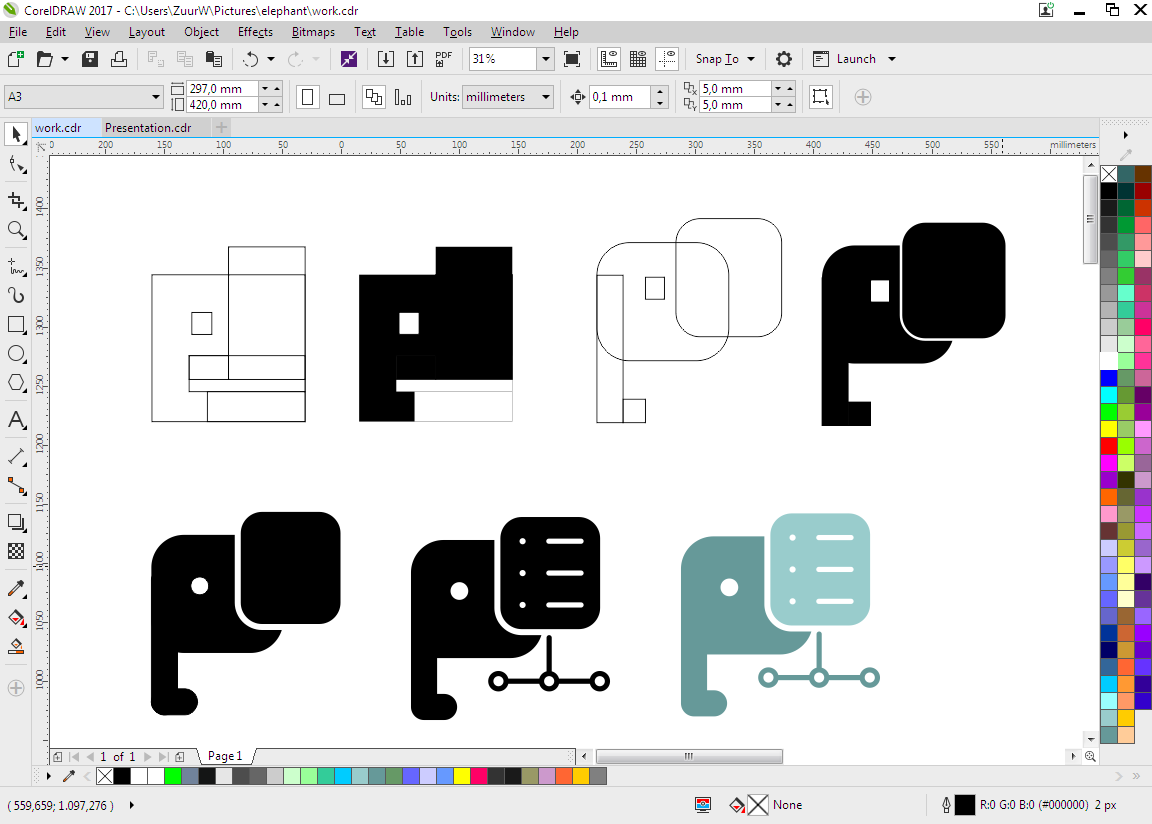This screenshot has width=1152, height=824.
Task: Pick yellow swatch in bottom document palette
Action: pyautogui.click(x=461, y=776)
